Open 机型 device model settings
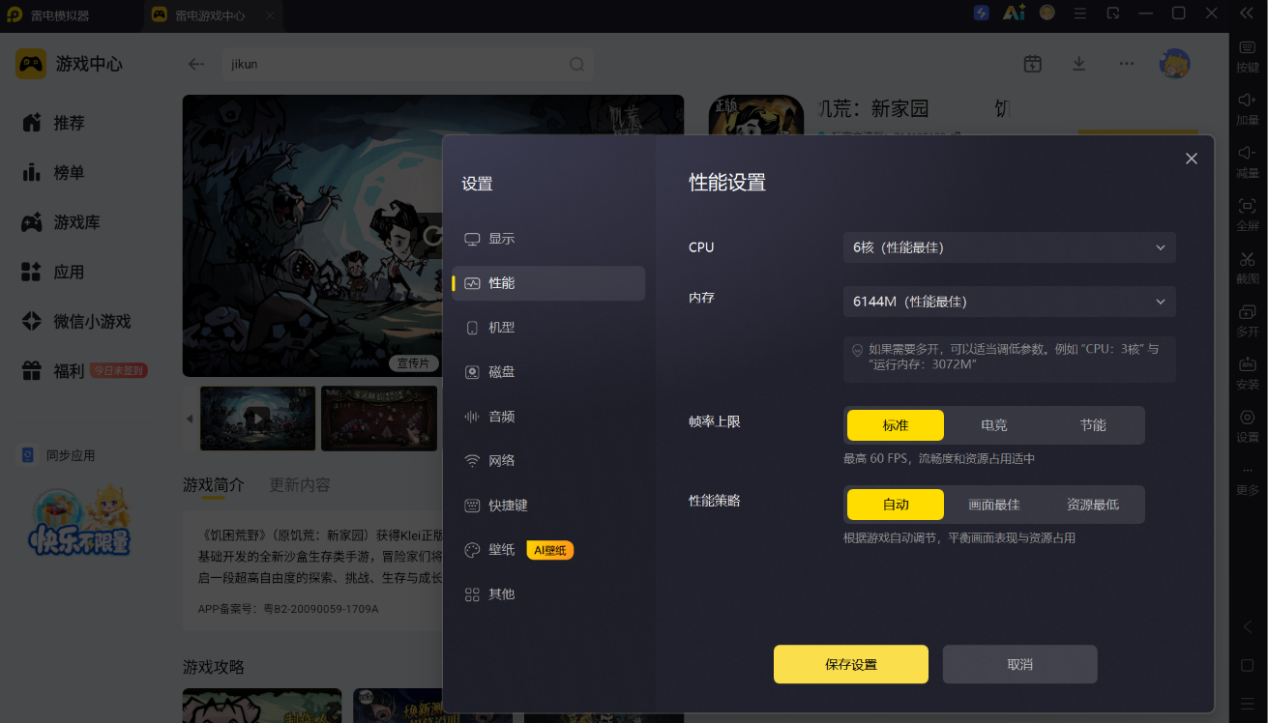The image size is (1268, 723). pyautogui.click(x=549, y=328)
